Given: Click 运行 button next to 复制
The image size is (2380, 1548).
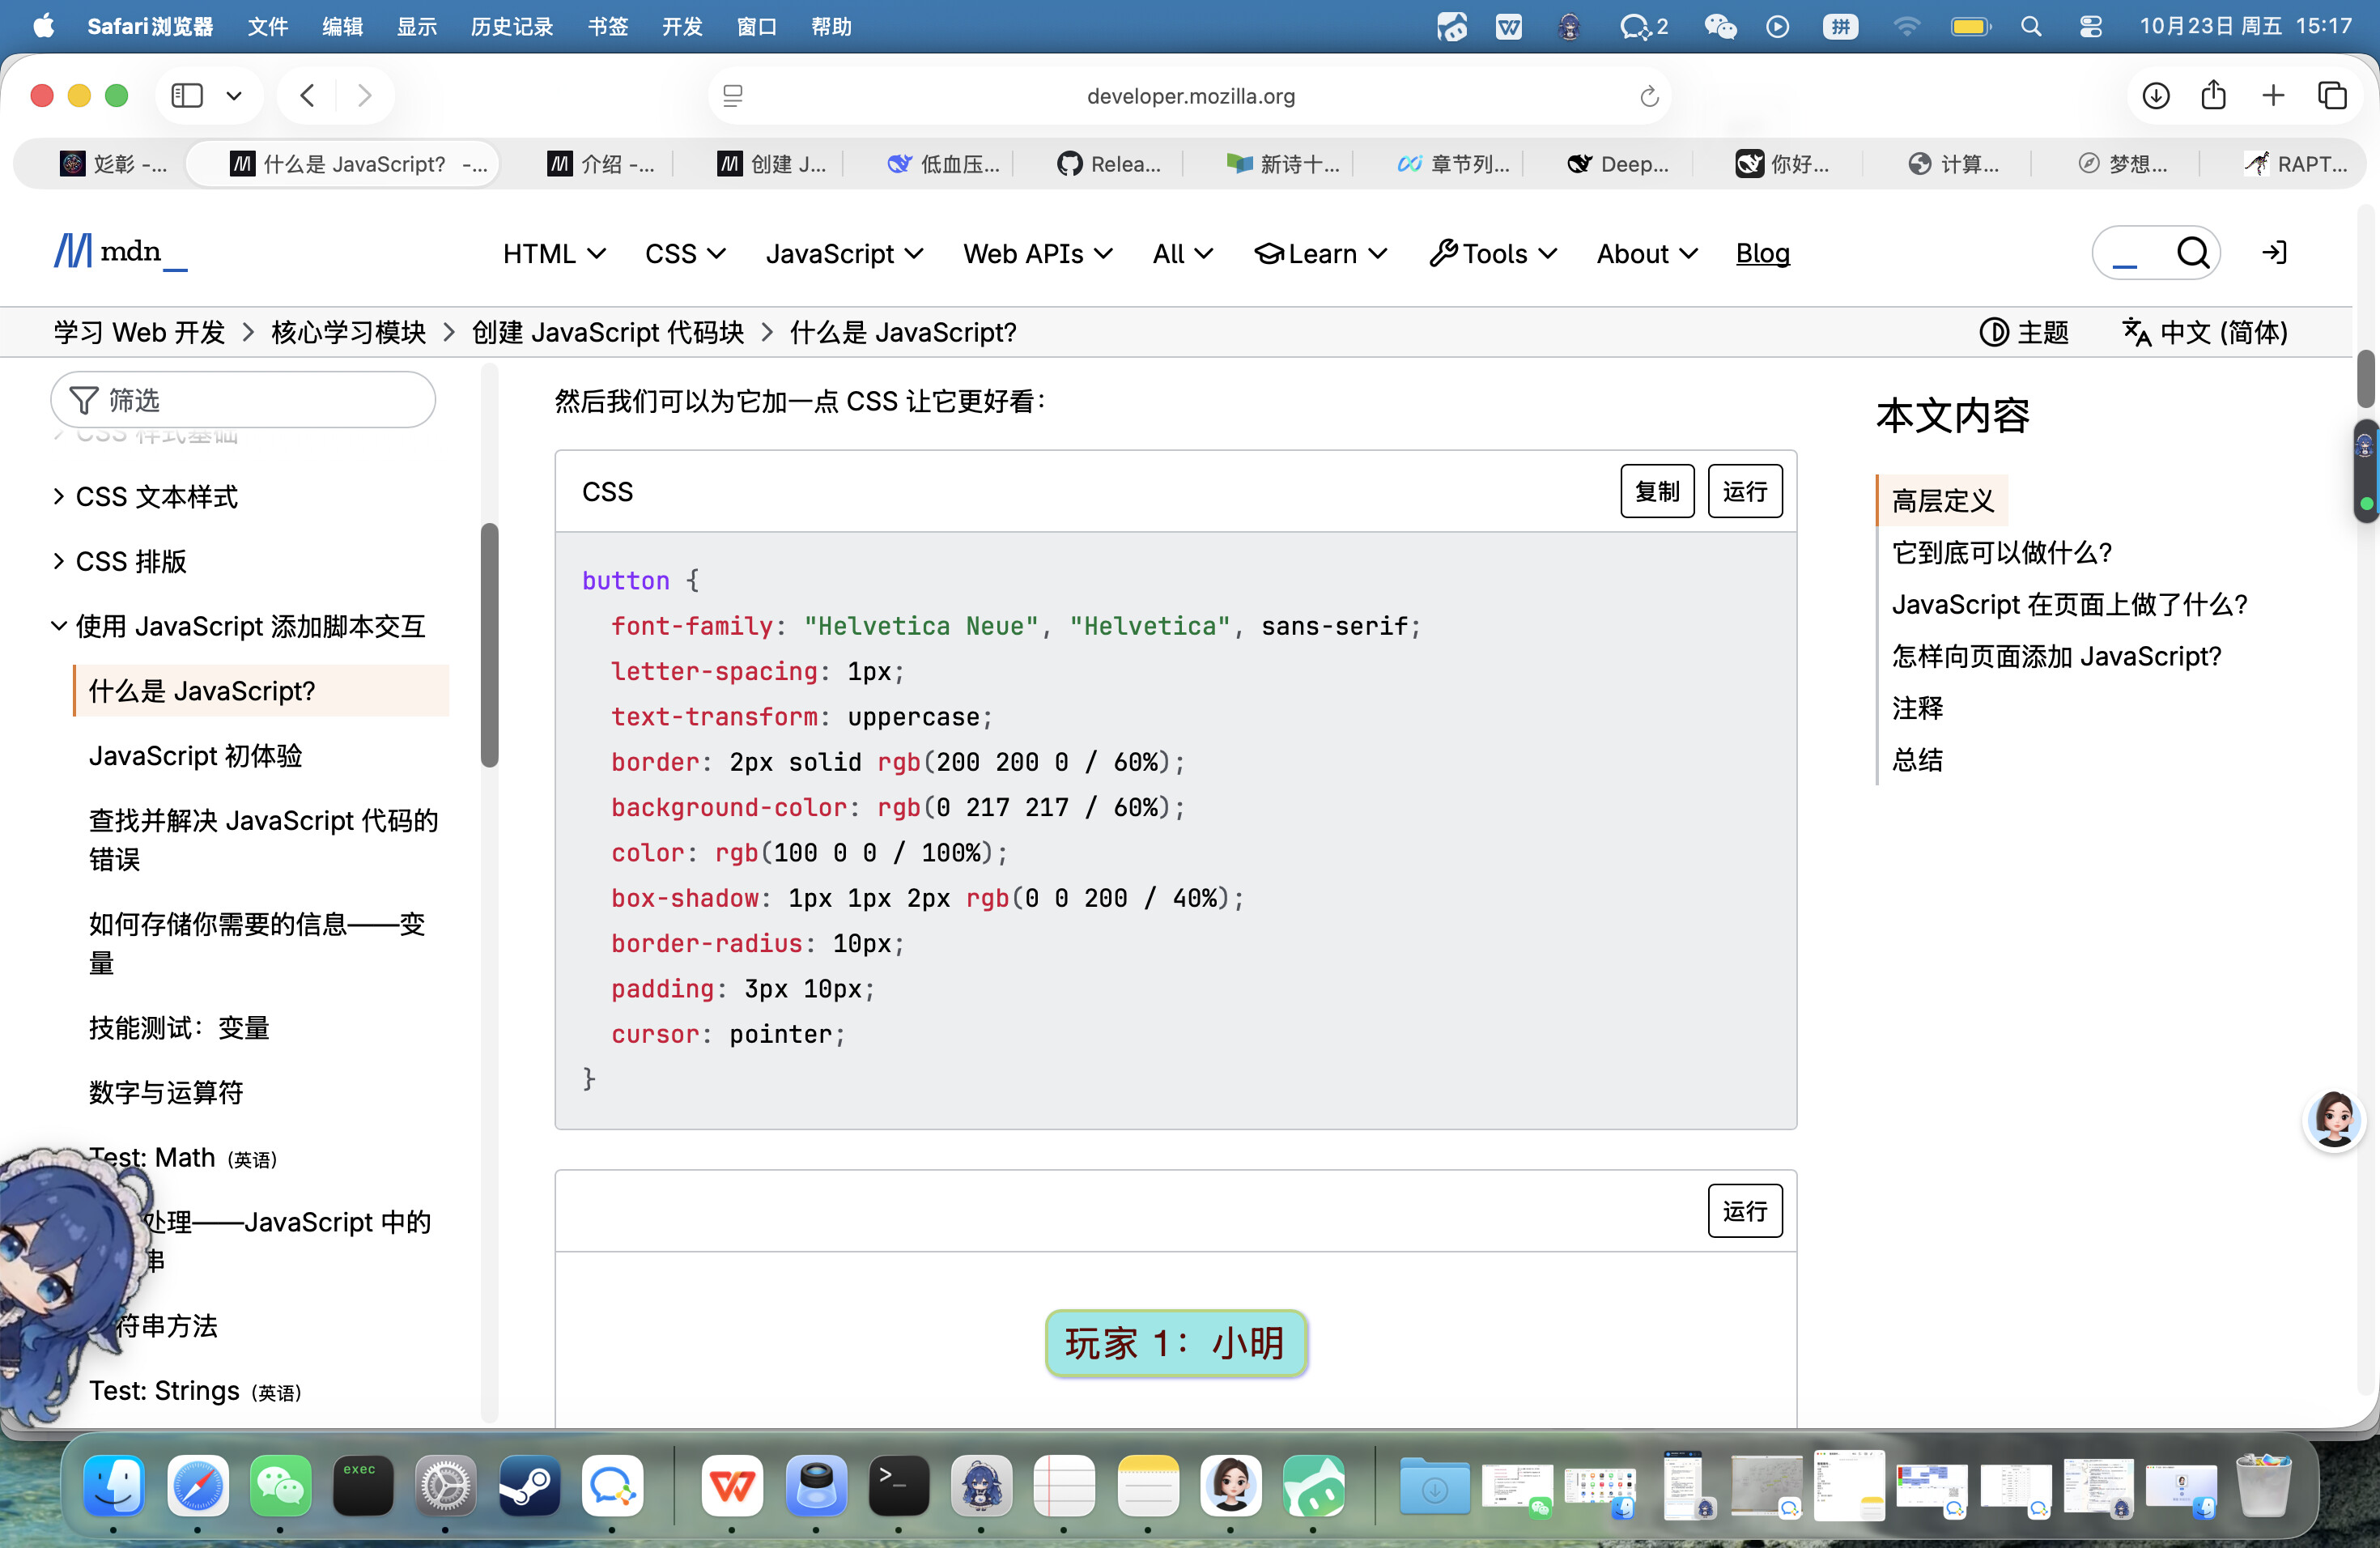Looking at the screenshot, I should pyautogui.click(x=1745, y=491).
